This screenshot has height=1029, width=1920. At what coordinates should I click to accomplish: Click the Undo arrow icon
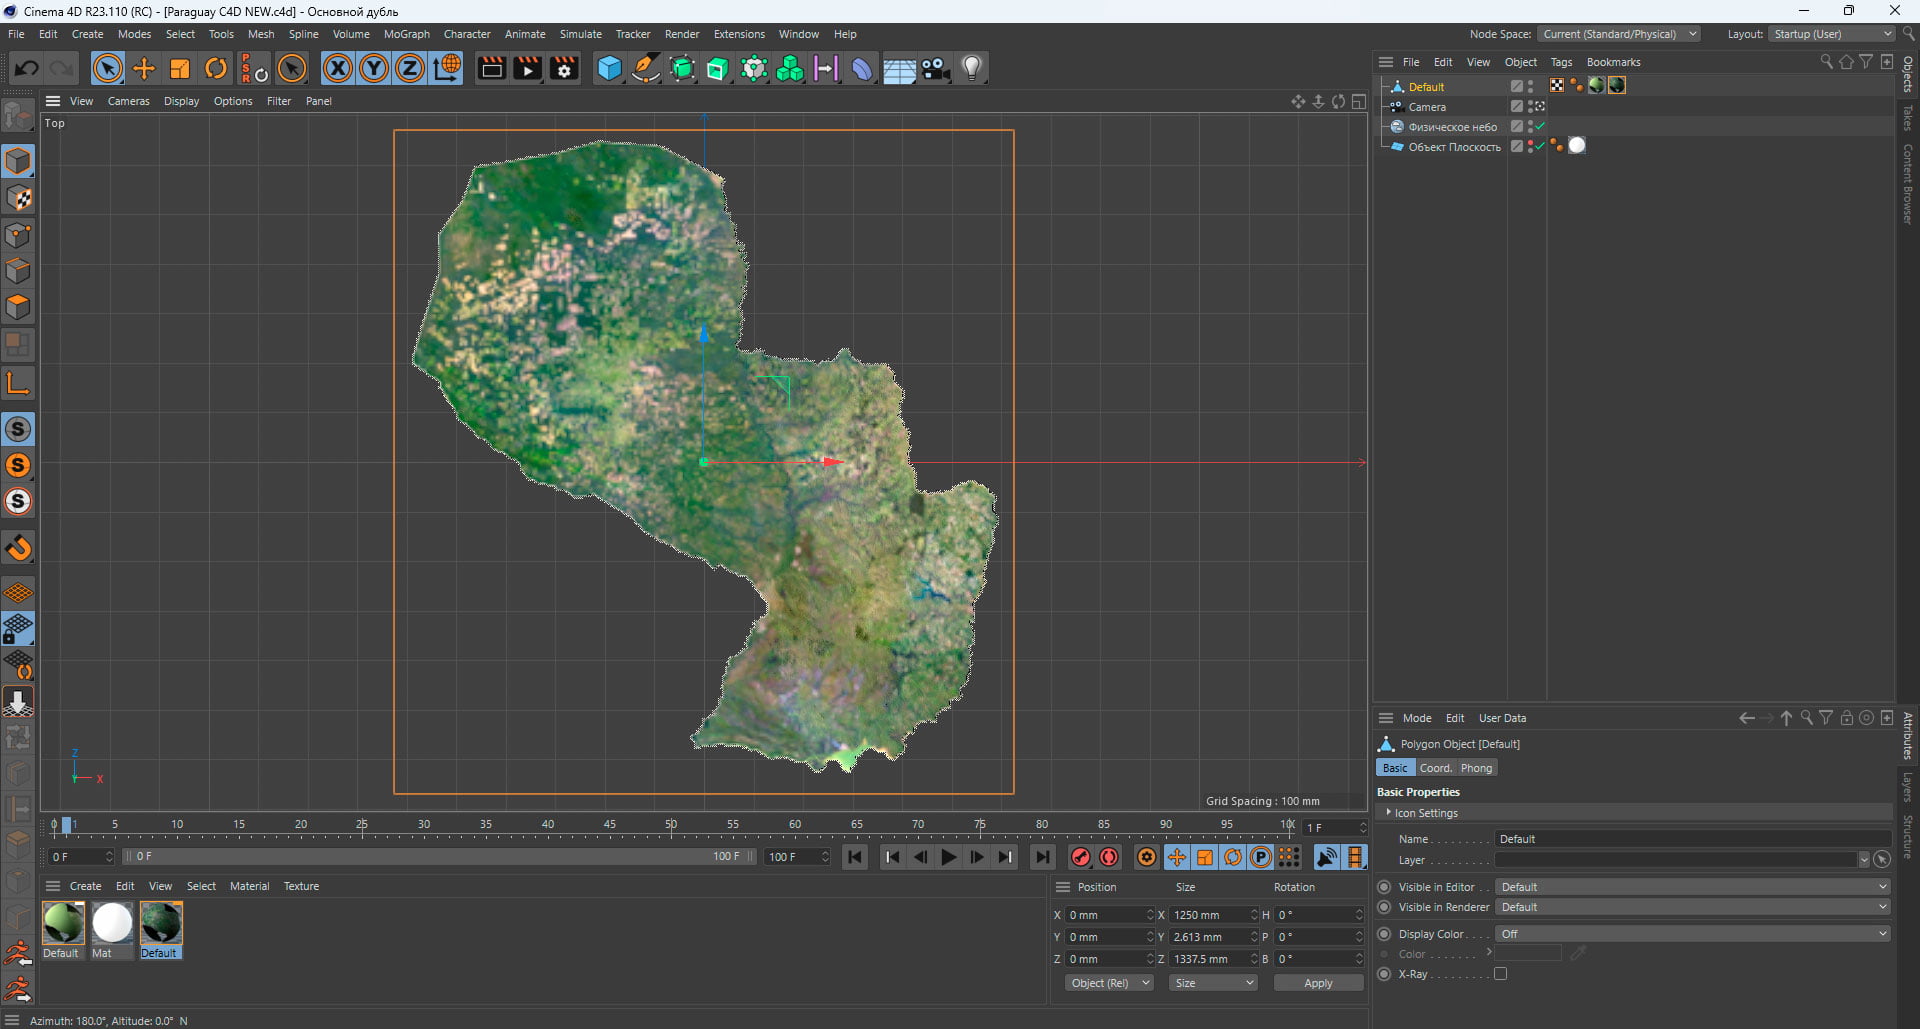tap(27, 69)
